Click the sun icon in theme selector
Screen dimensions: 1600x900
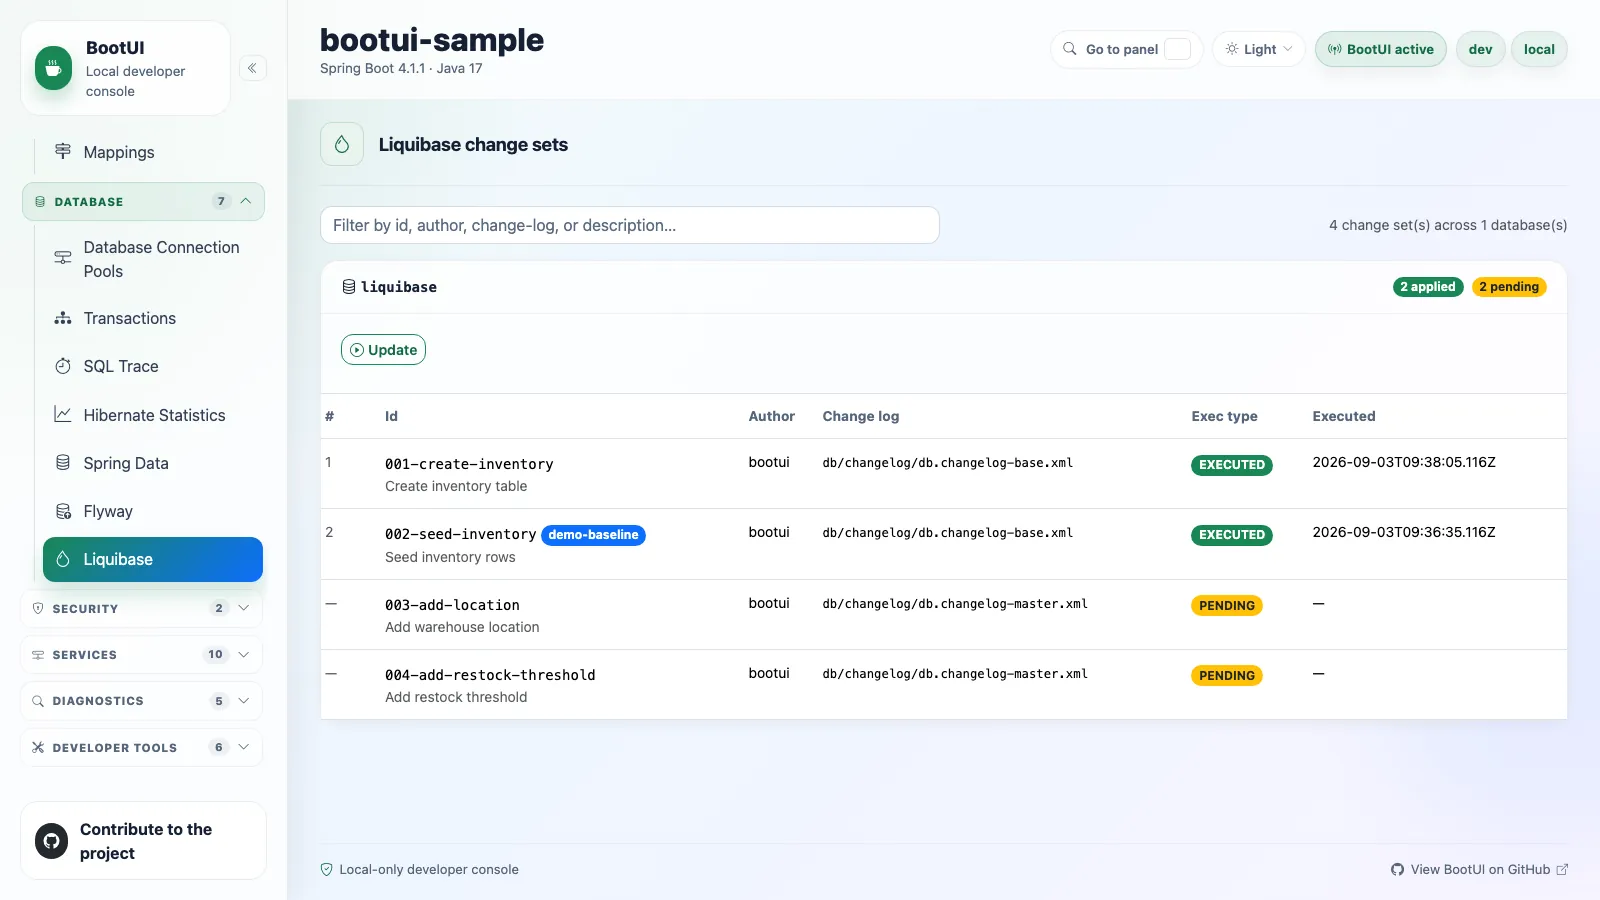pos(1232,49)
